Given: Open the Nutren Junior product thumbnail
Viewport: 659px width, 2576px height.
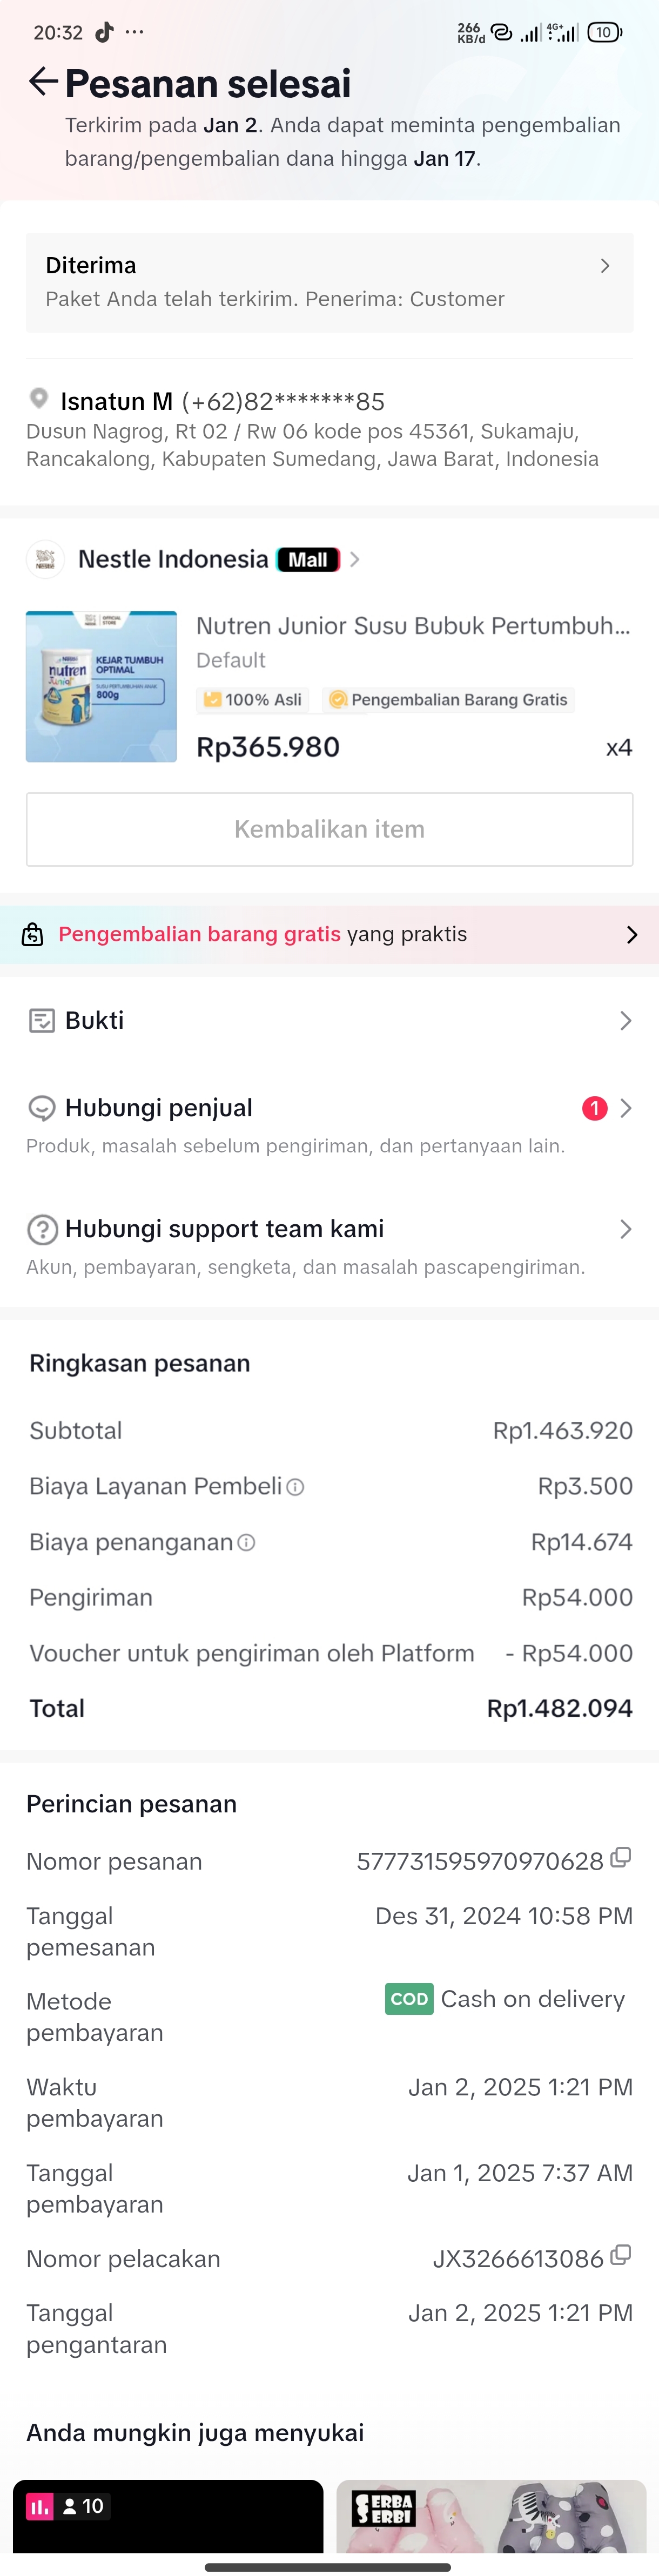Looking at the screenshot, I should 101,687.
